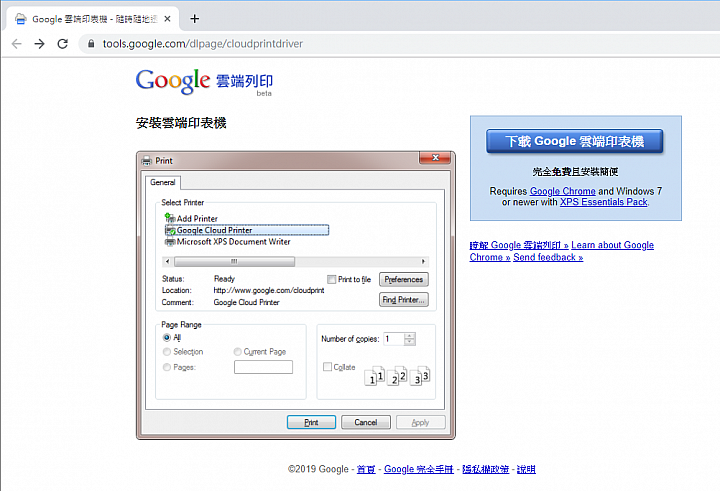Toggle the Collate checkbox
This screenshot has width=720, height=491.
click(x=327, y=367)
